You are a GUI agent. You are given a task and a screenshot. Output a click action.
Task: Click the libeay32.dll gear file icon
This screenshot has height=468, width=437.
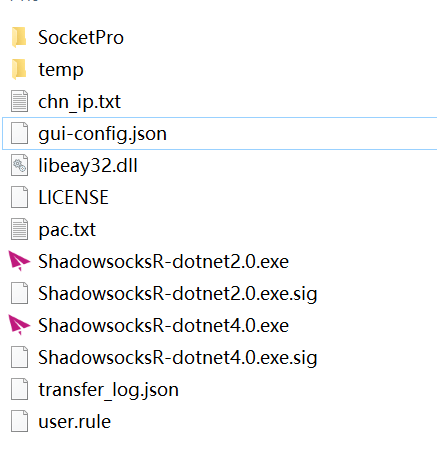(x=19, y=165)
